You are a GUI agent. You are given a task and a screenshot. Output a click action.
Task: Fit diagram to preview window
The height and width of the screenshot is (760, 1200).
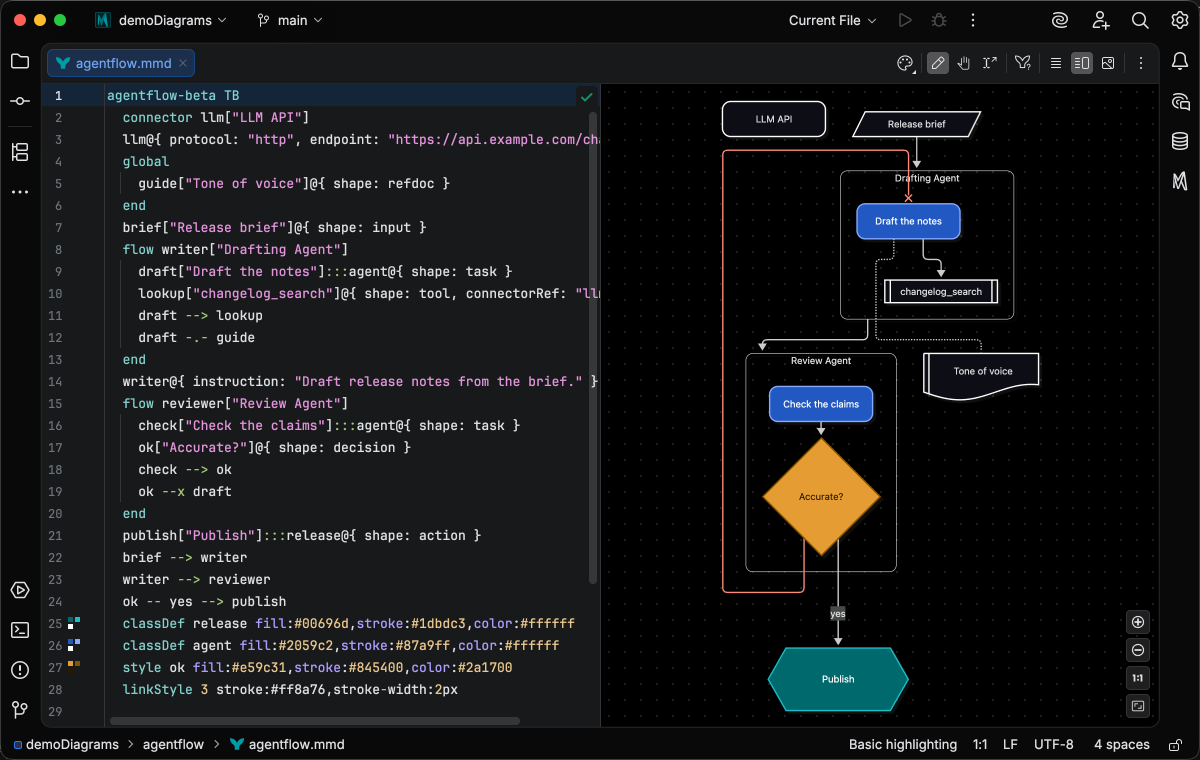tap(1138, 706)
